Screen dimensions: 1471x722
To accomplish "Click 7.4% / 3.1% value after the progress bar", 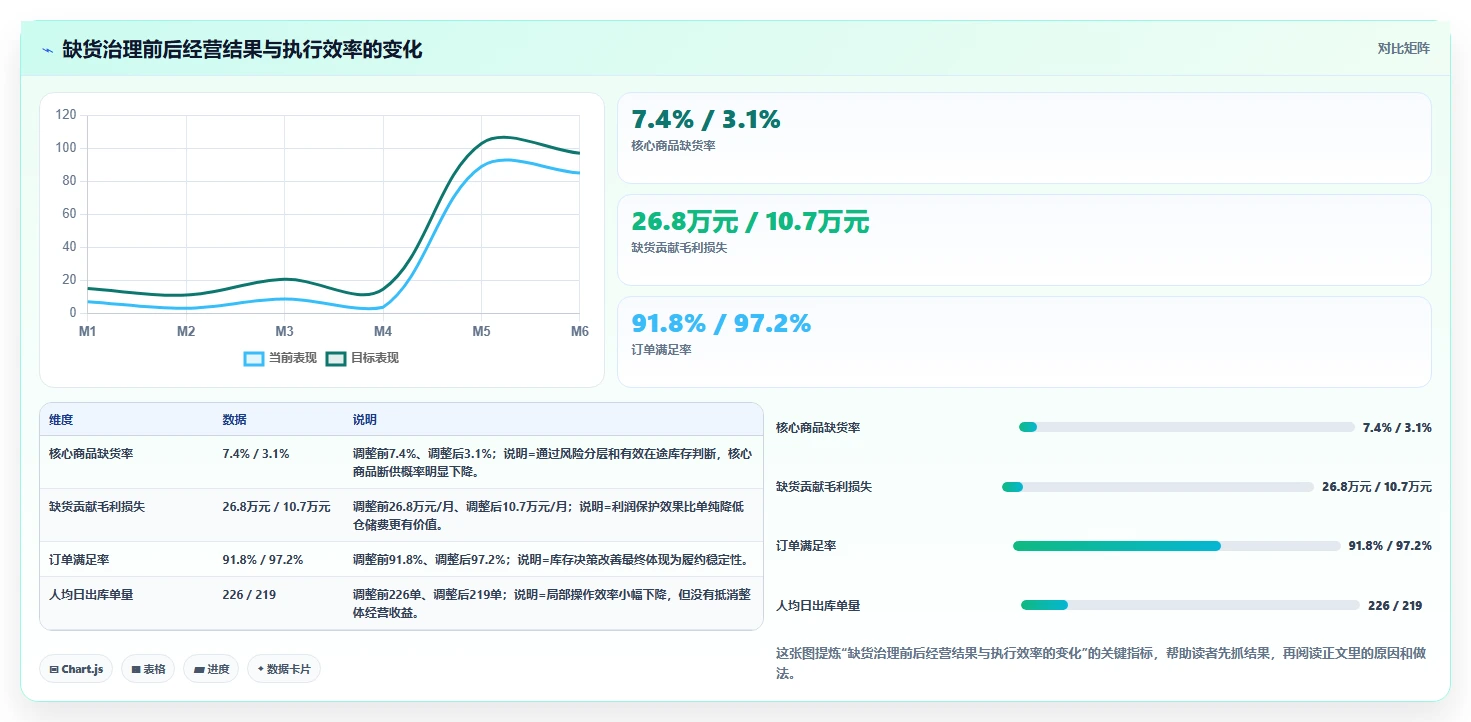I will click(1397, 427).
